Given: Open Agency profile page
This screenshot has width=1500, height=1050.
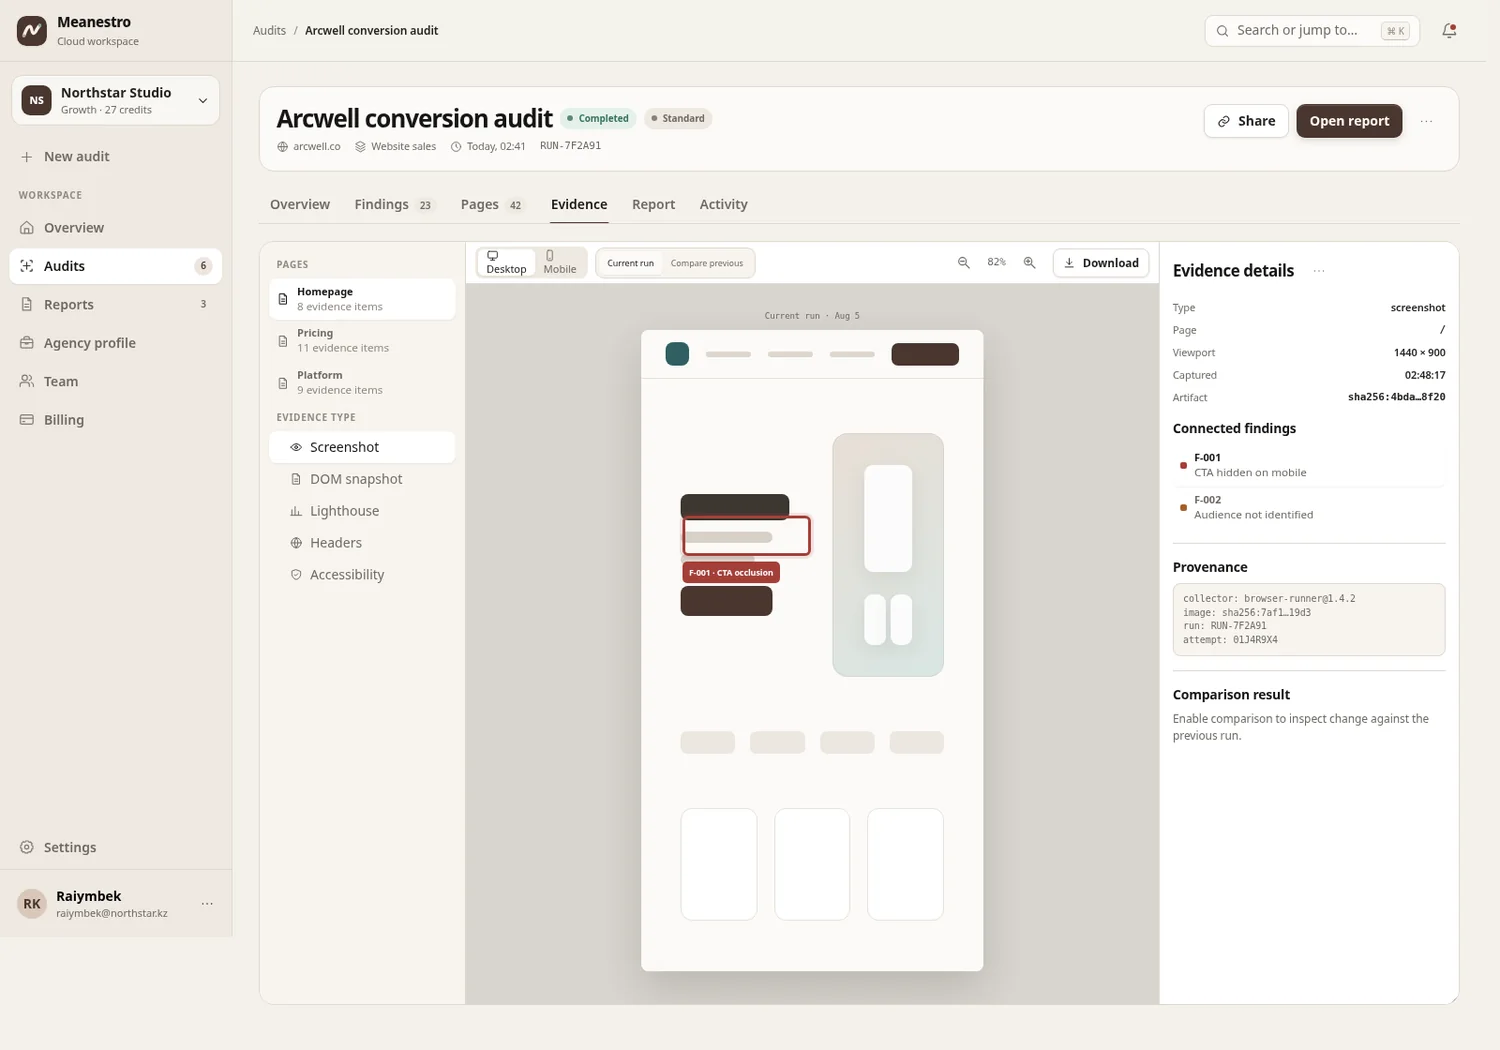Looking at the screenshot, I should (x=116, y=343).
